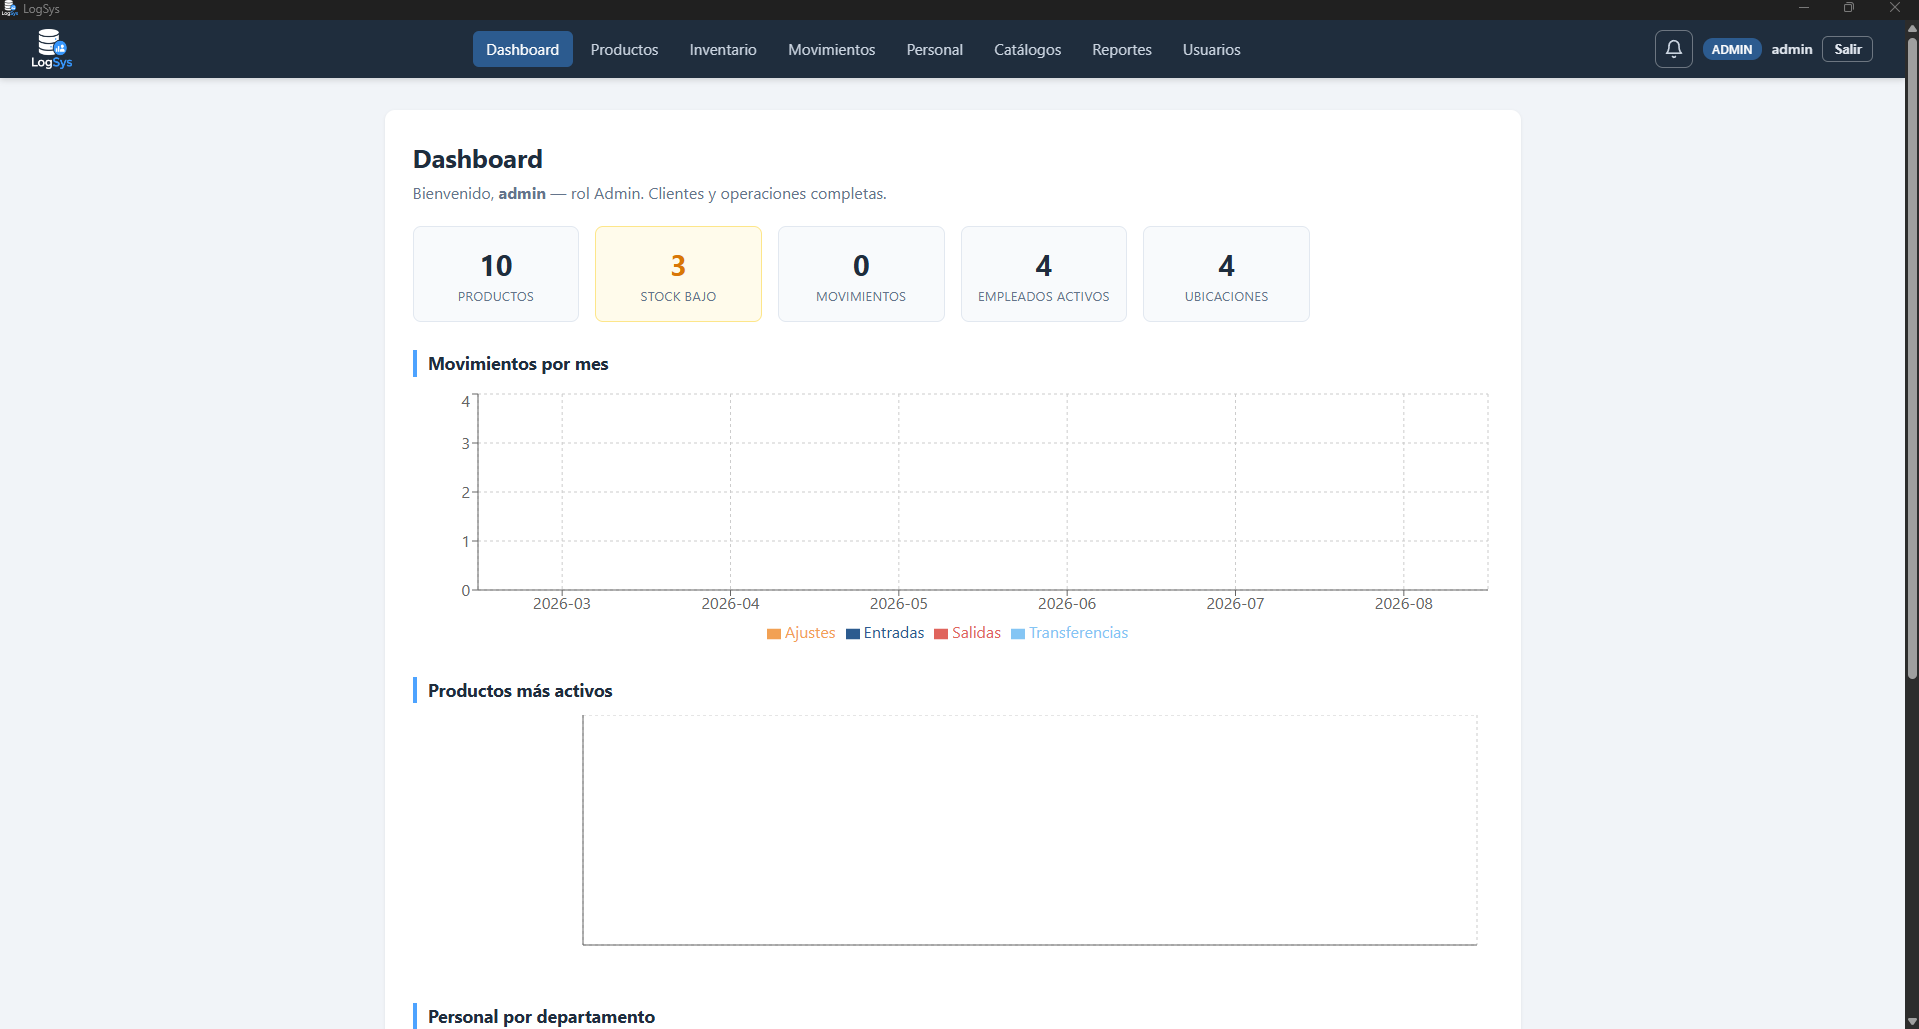Open the Catálogos menu

[1027, 49]
